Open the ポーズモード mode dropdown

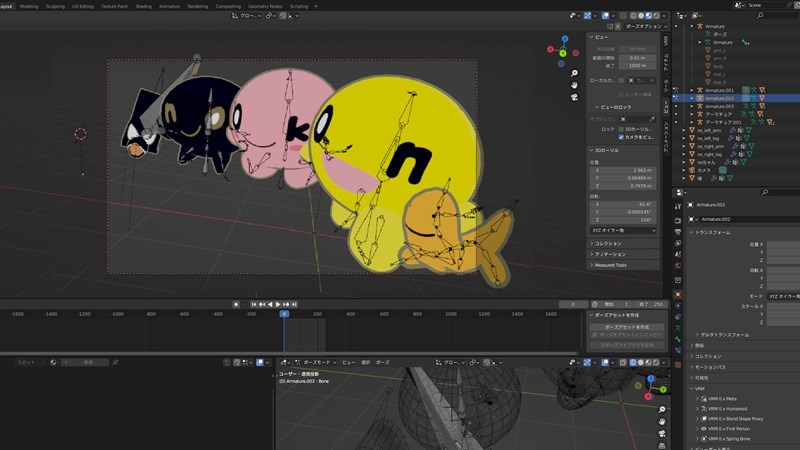click(x=316, y=362)
